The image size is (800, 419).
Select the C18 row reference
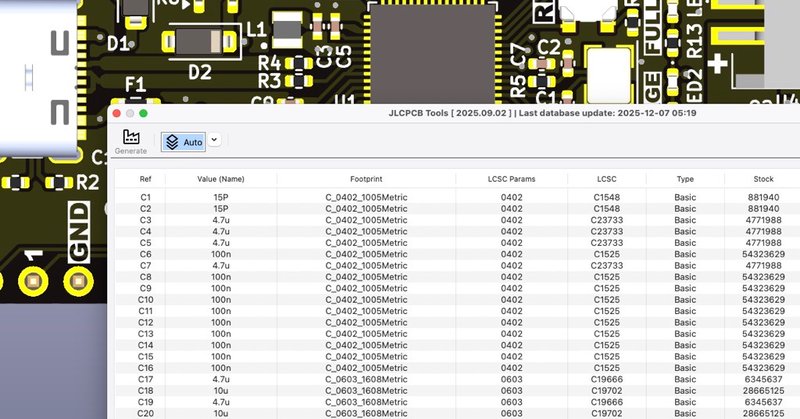pos(145,390)
